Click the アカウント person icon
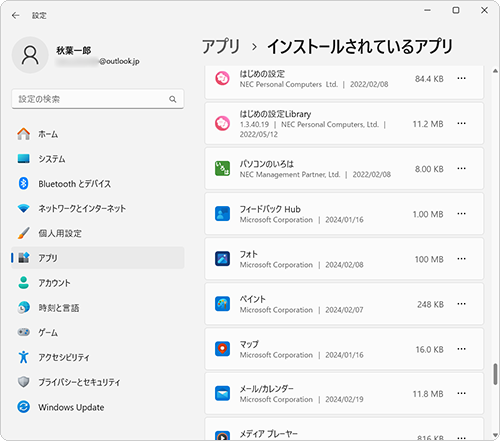The height and width of the screenshot is (441, 500). pyautogui.click(x=24, y=283)
